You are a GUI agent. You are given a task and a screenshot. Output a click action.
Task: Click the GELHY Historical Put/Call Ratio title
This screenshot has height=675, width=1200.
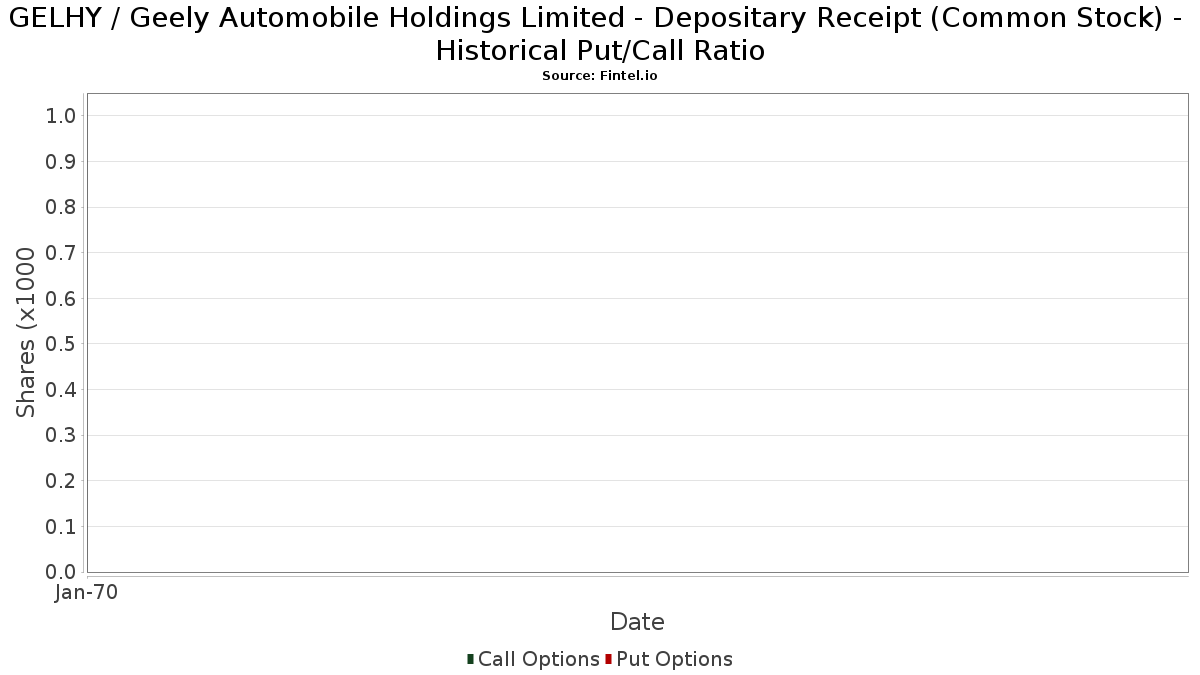pos(600,35)
